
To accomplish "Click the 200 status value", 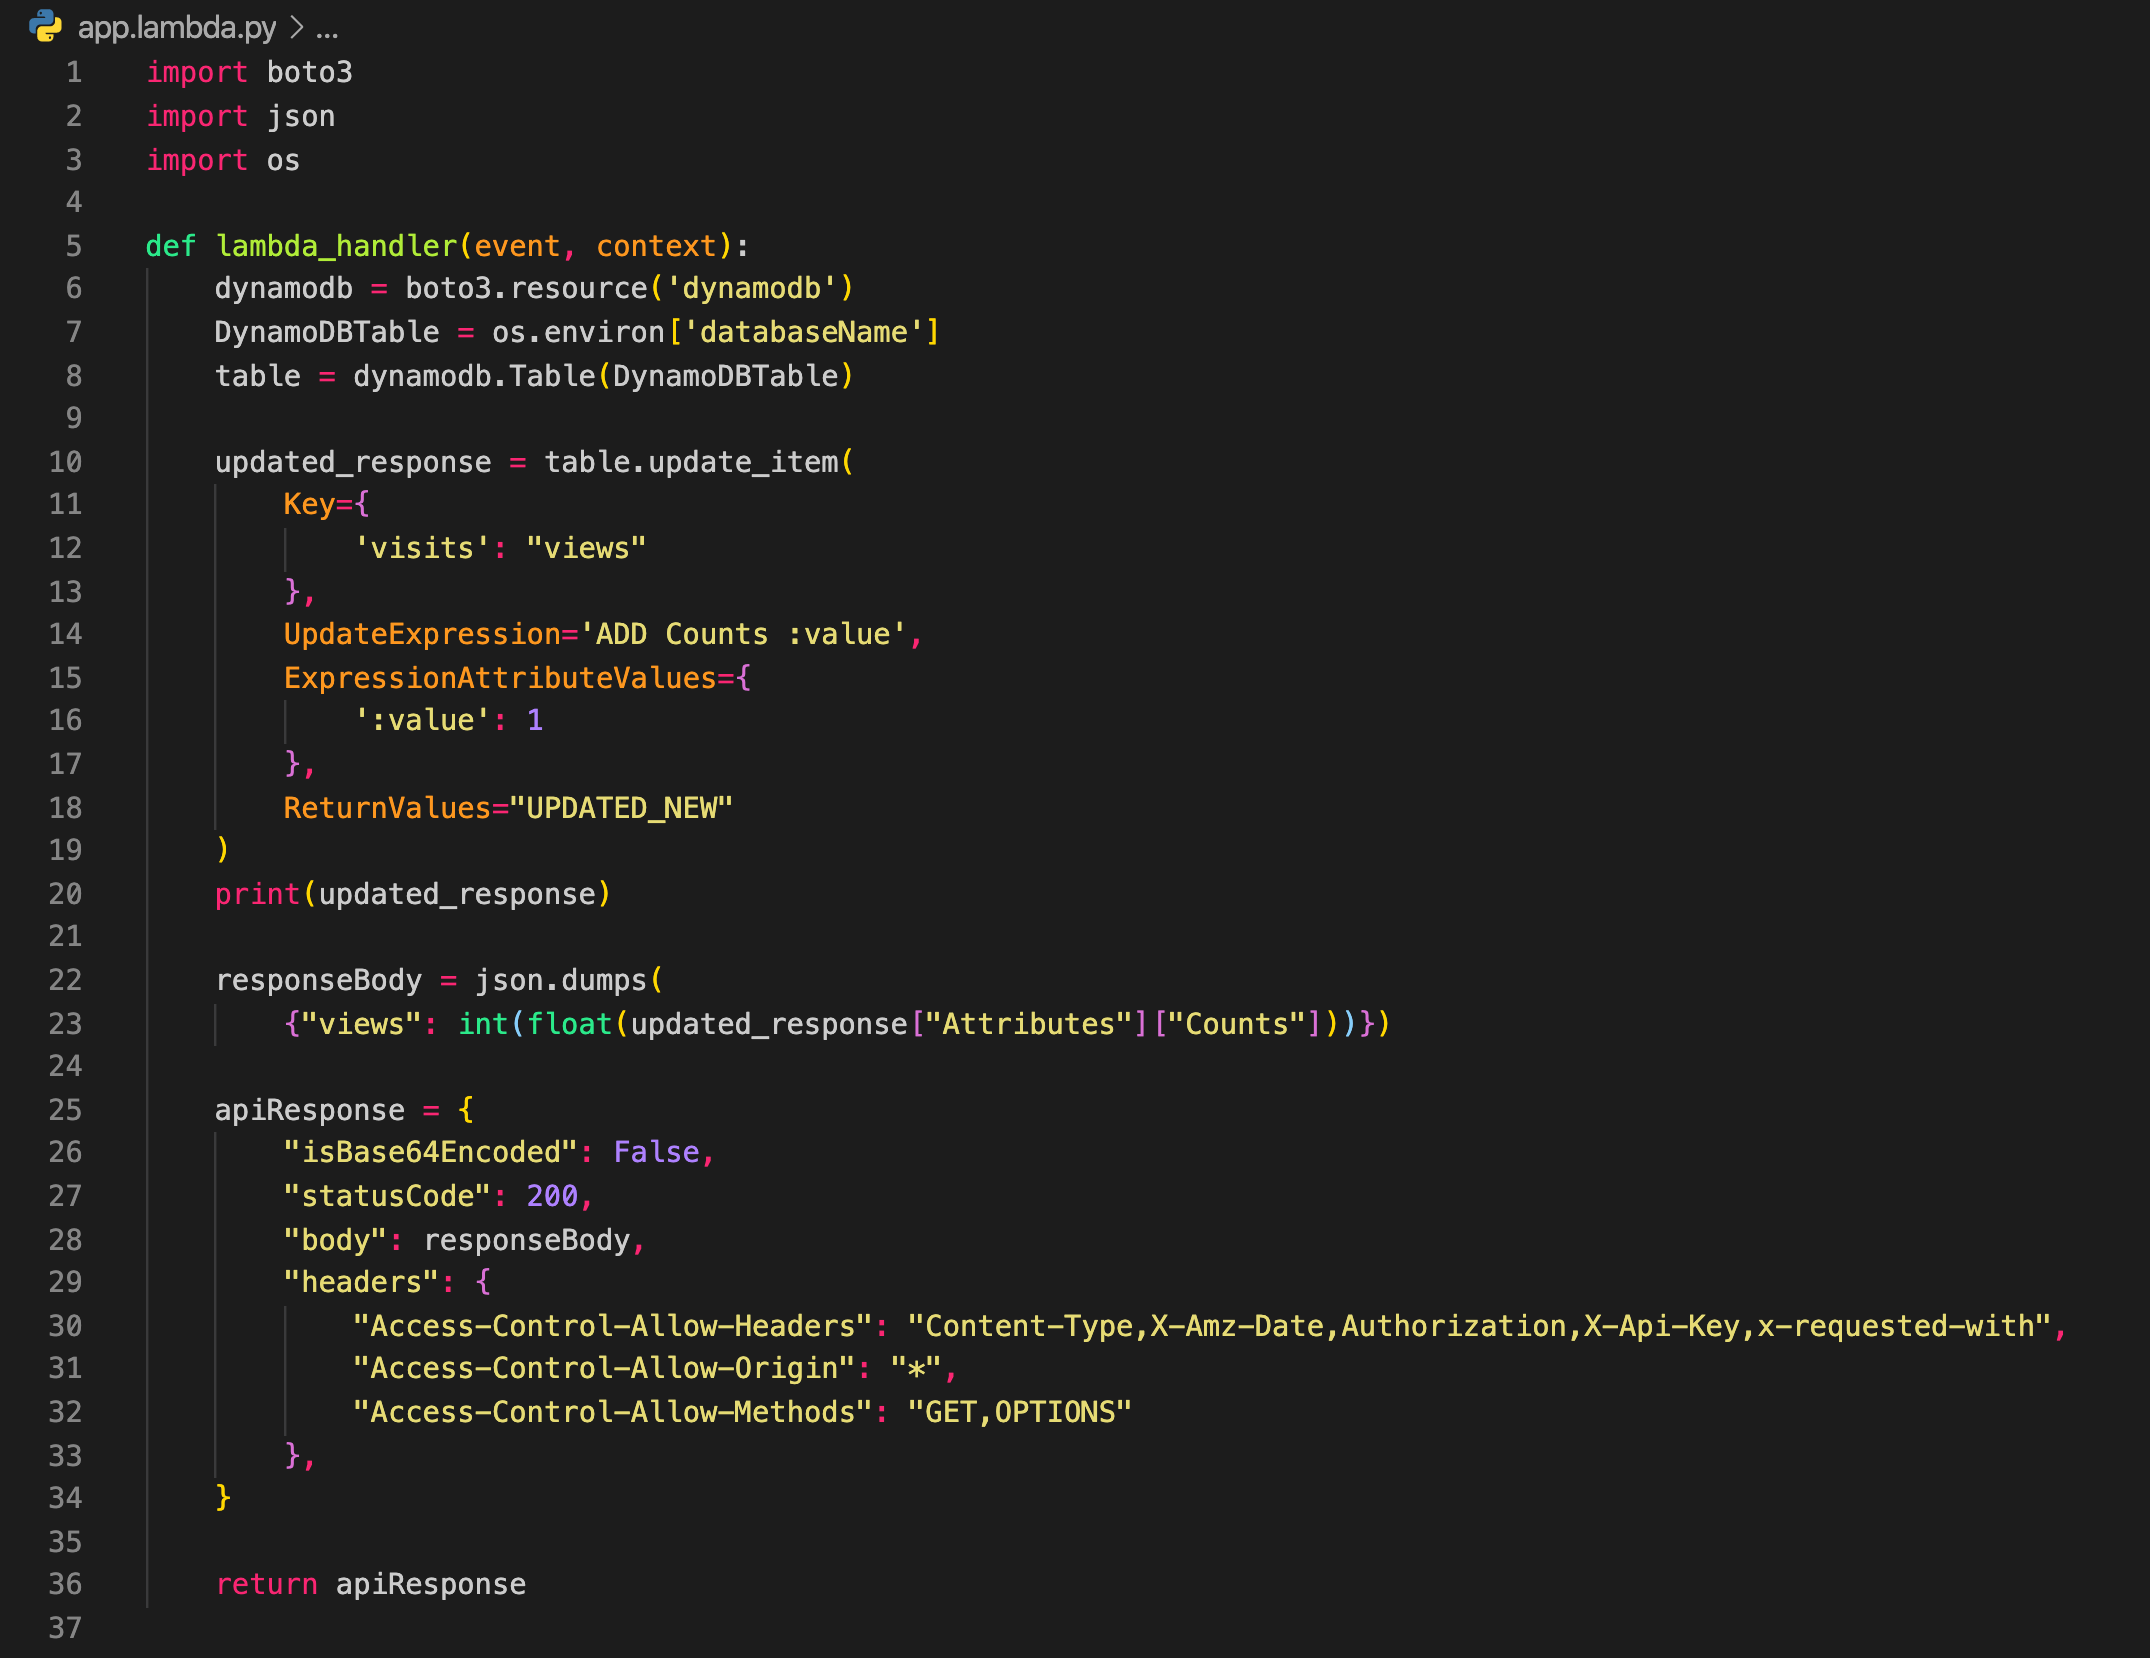I will tap(552, 1196).
